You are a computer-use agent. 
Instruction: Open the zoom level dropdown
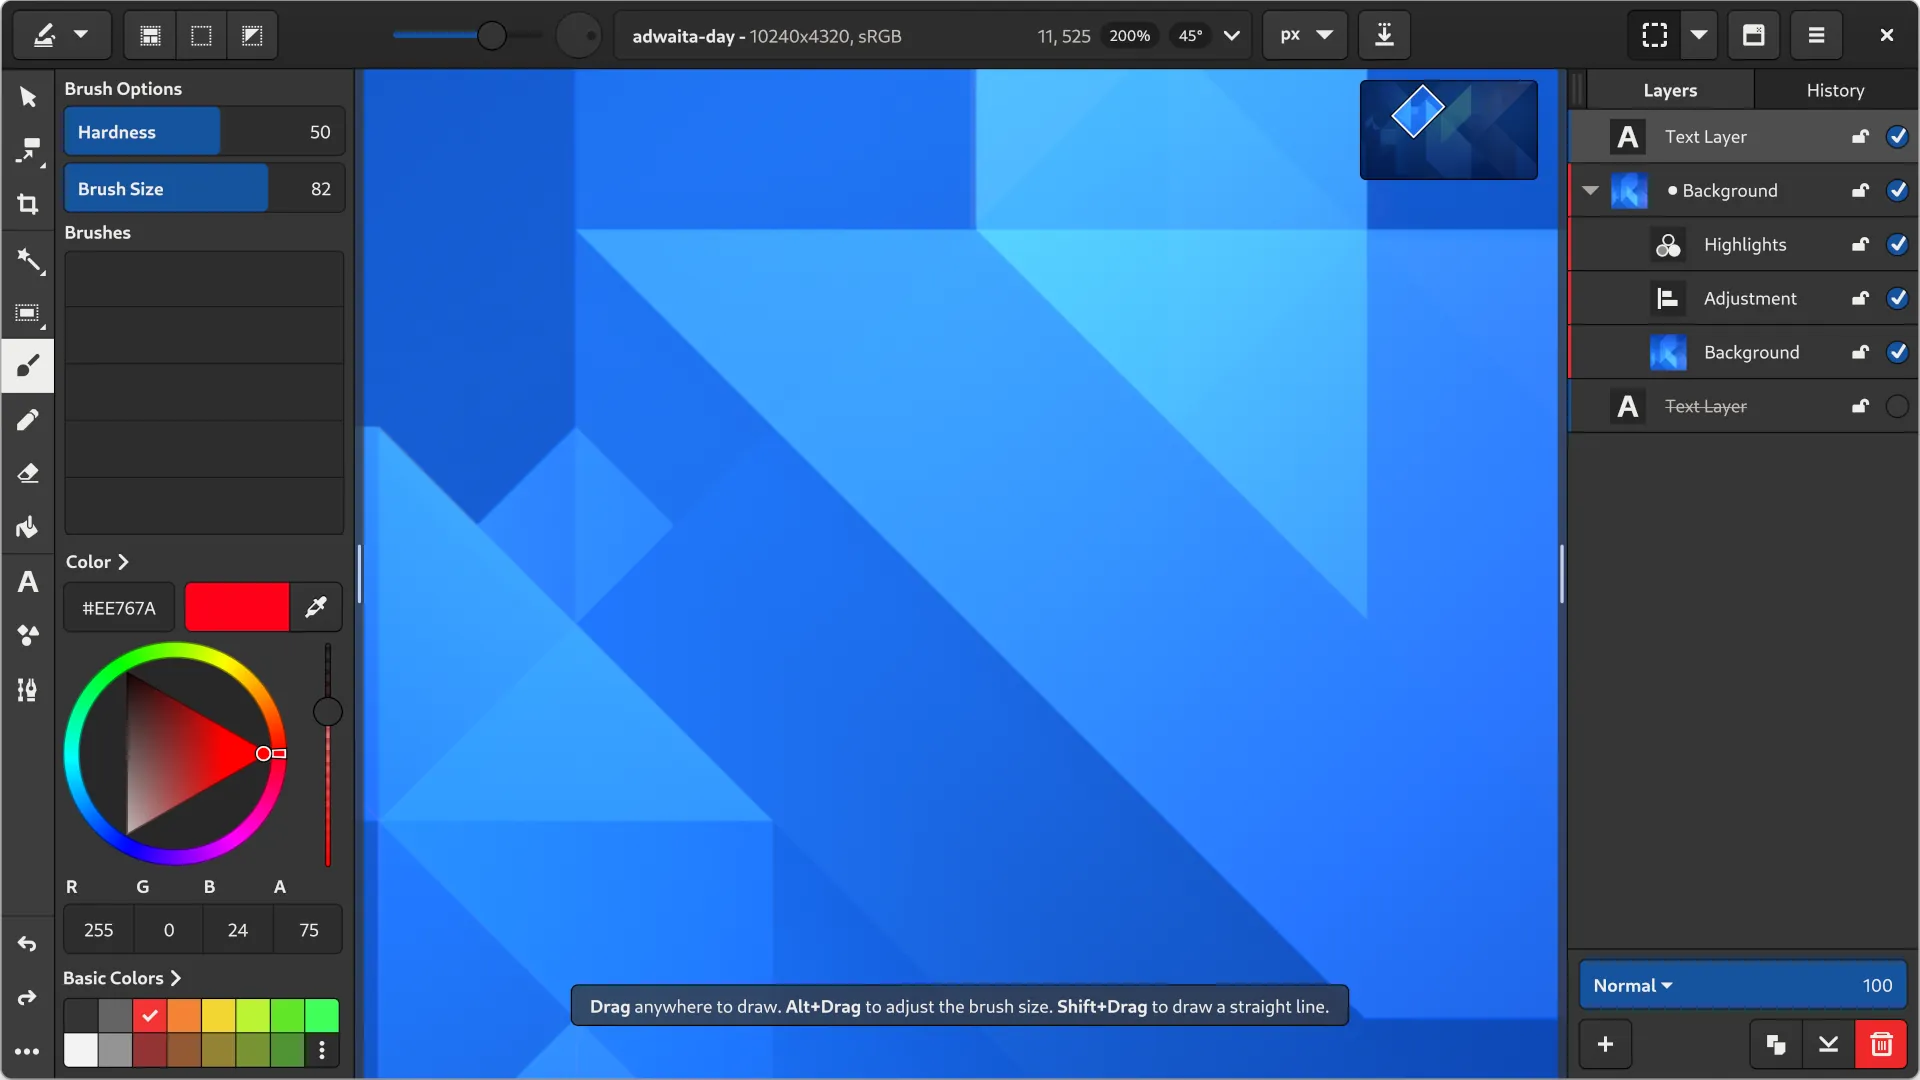[x=1129, y=36]
